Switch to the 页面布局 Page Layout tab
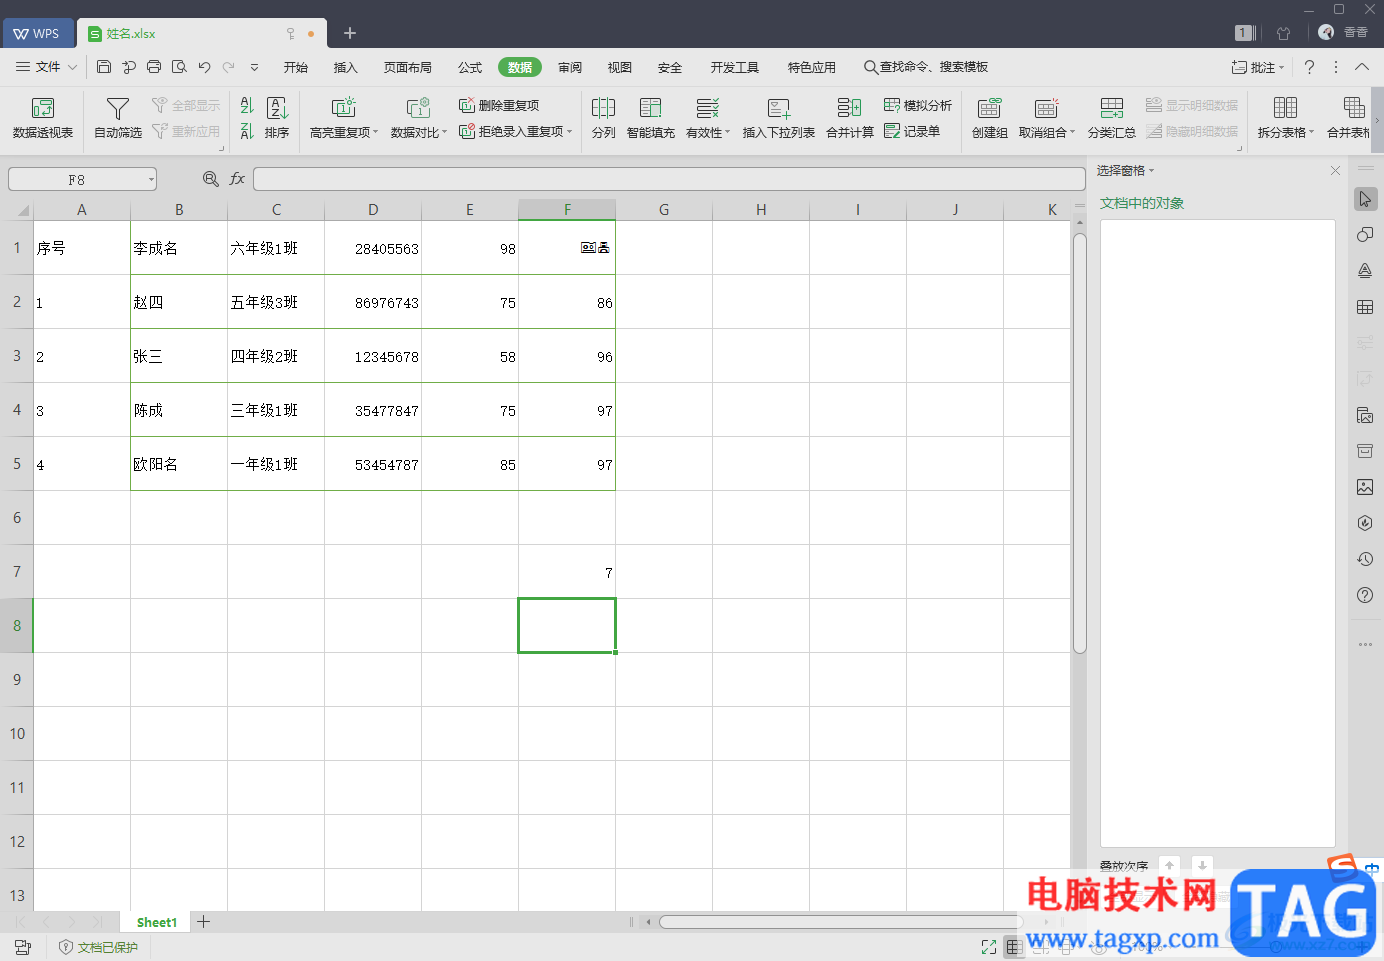 coord(408,67)
